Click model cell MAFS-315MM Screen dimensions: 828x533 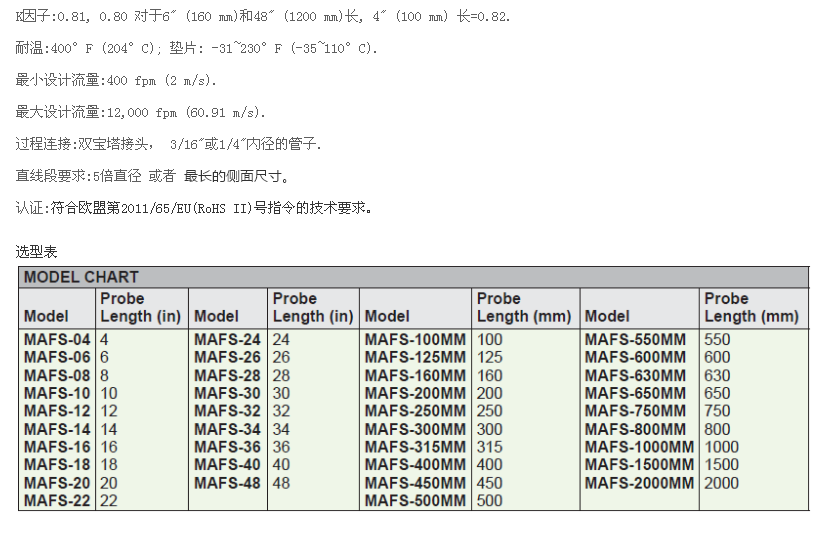416,447
